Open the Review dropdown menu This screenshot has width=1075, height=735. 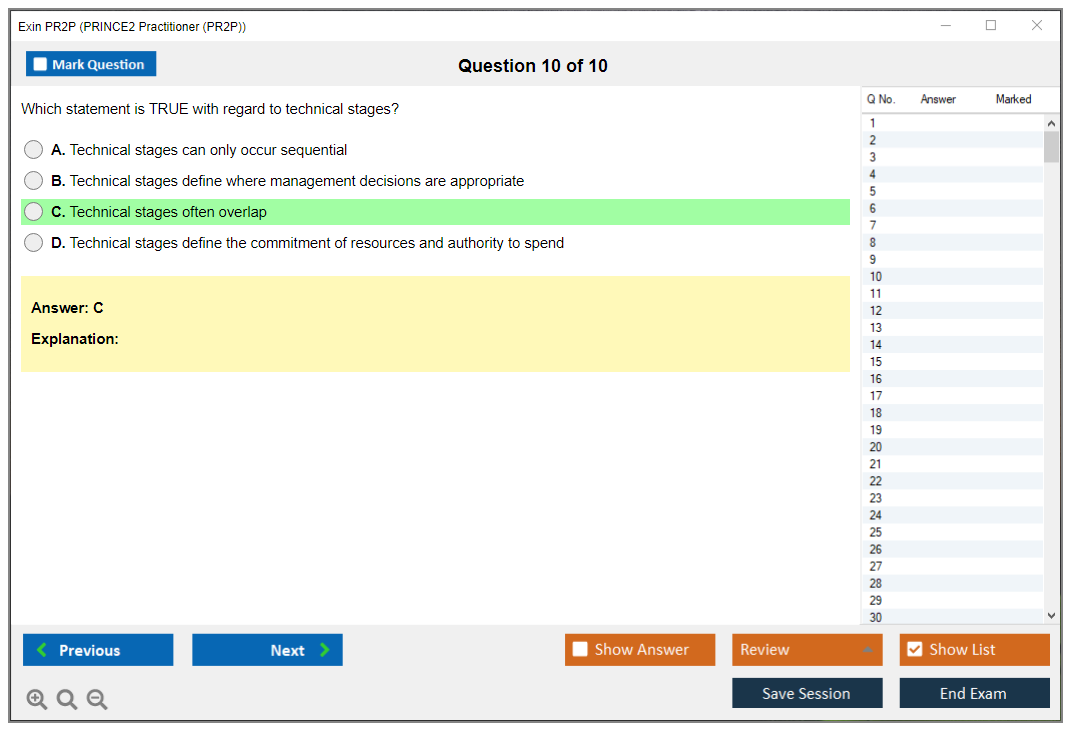806,650
